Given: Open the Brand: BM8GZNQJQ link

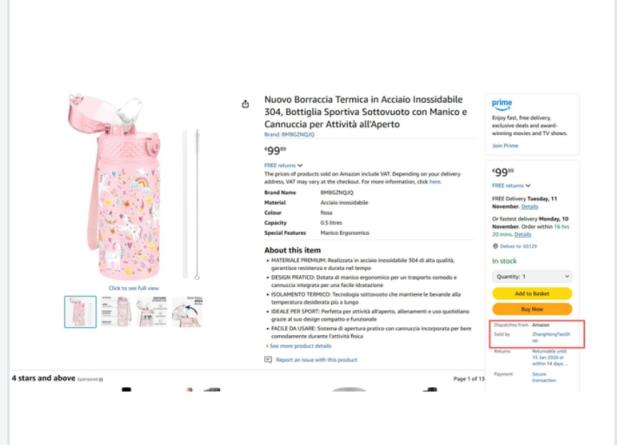Looking at the screenshot, I should (x=289, y=134).
